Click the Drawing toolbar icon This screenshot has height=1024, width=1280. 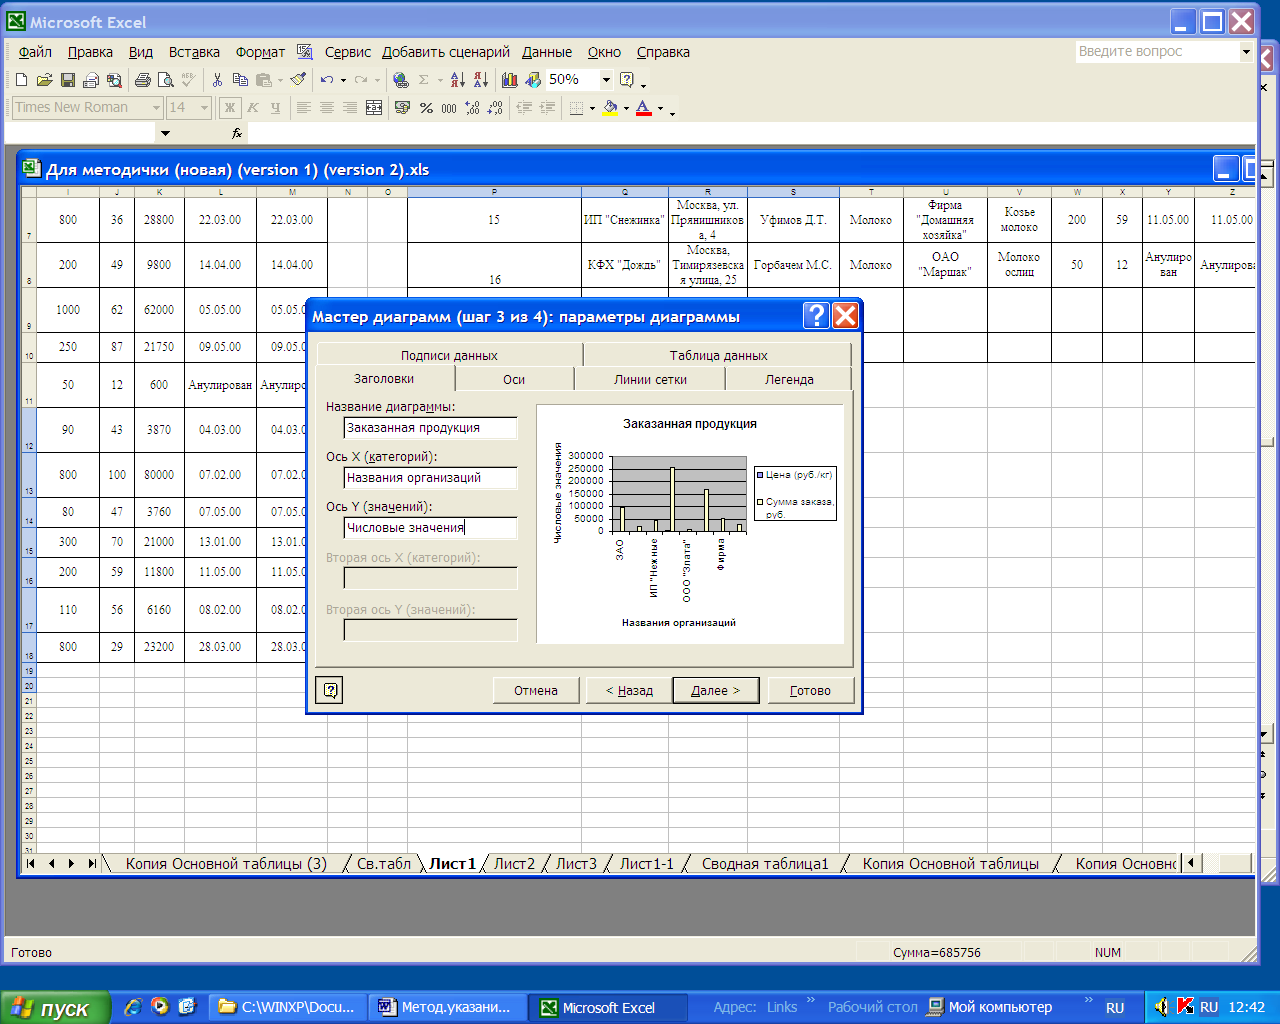tap(533, 80)
